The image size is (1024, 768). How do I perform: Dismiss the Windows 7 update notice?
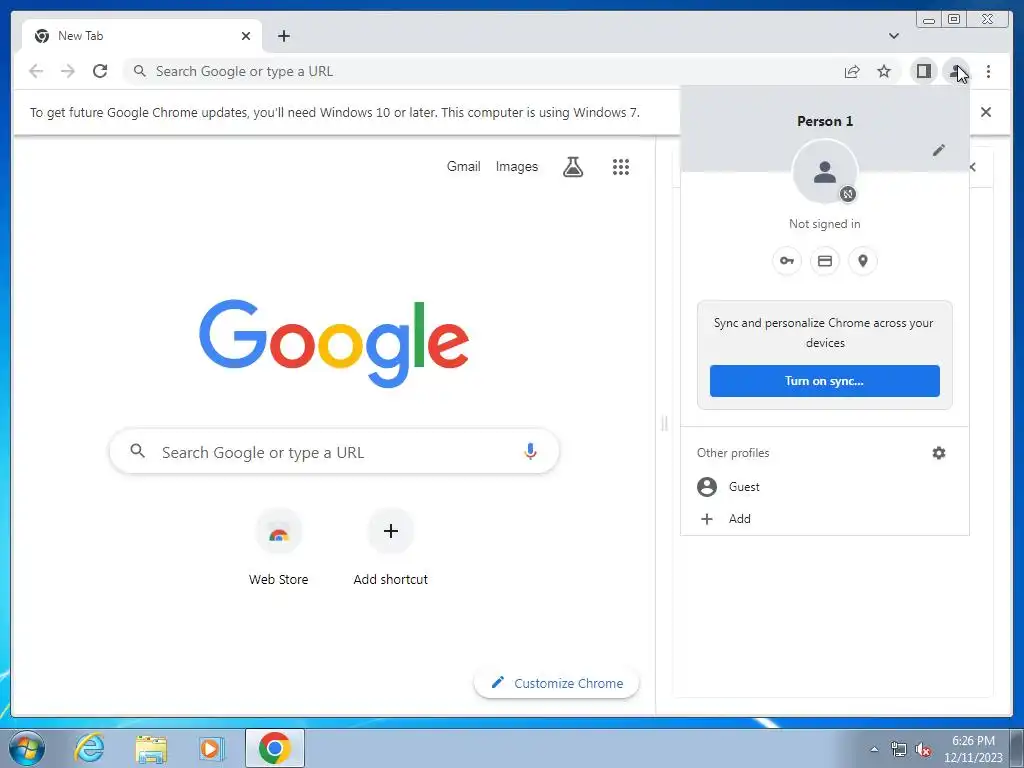point(986,112)
